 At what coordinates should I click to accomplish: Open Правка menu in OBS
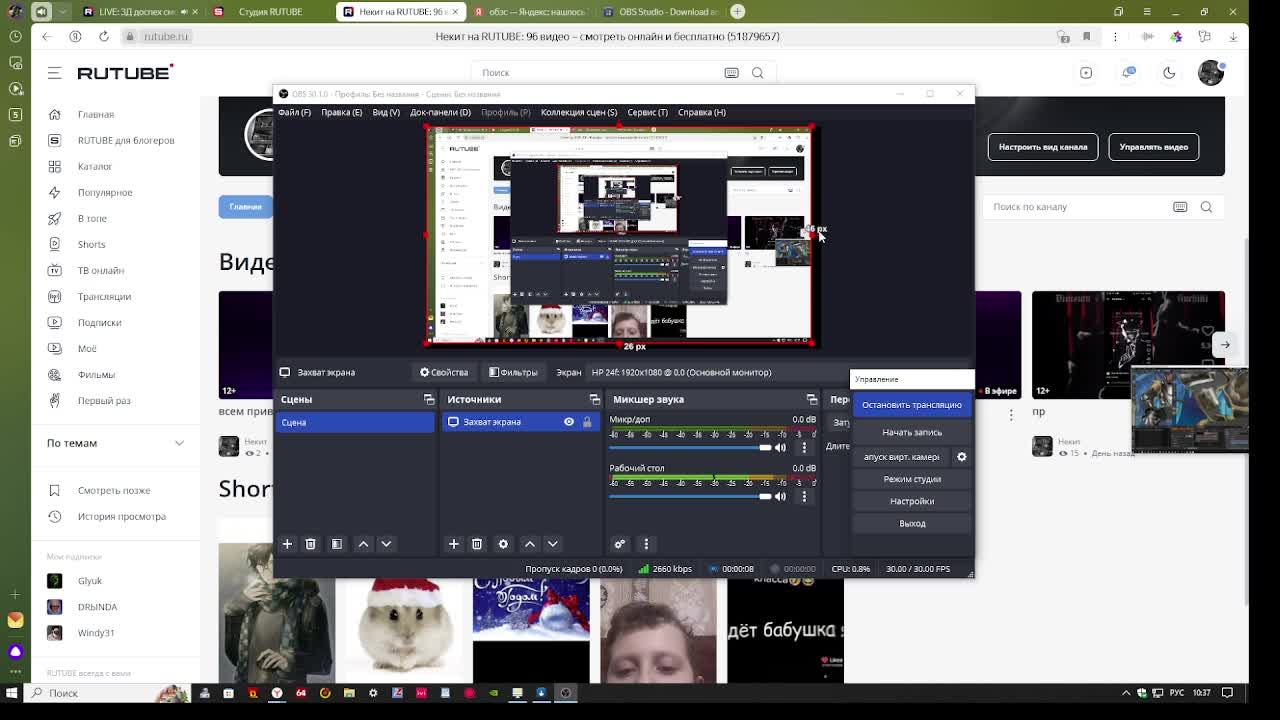[342, 112]
